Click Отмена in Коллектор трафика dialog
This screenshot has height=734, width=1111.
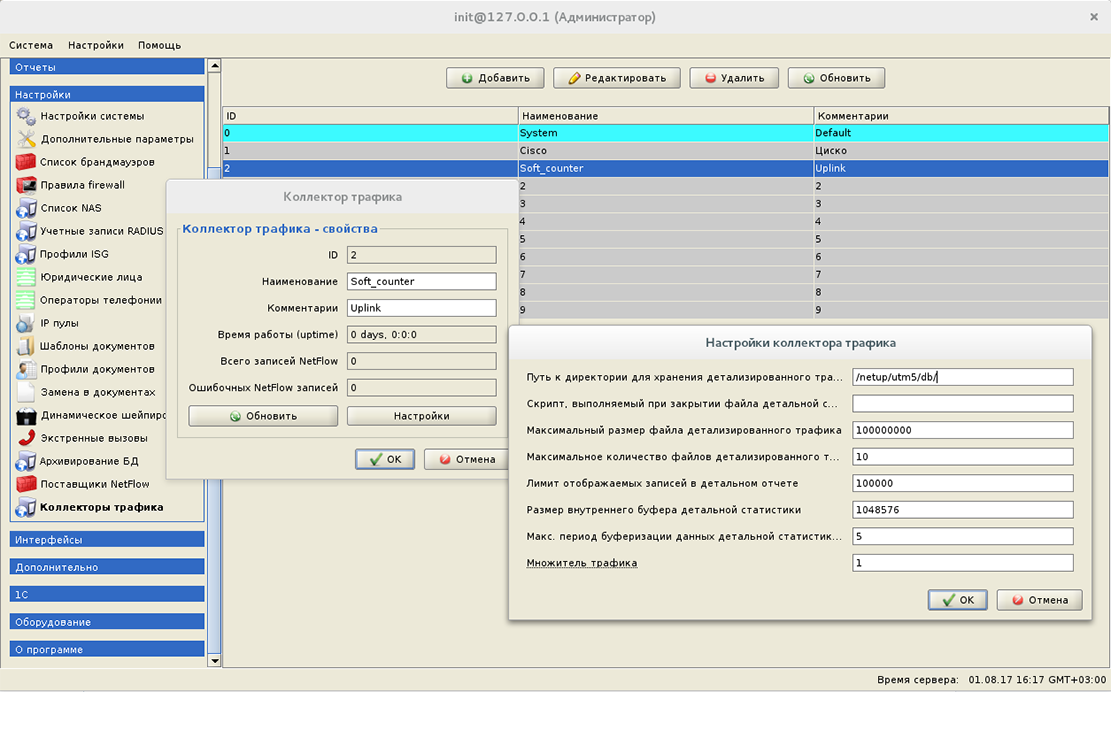(466, 459)
